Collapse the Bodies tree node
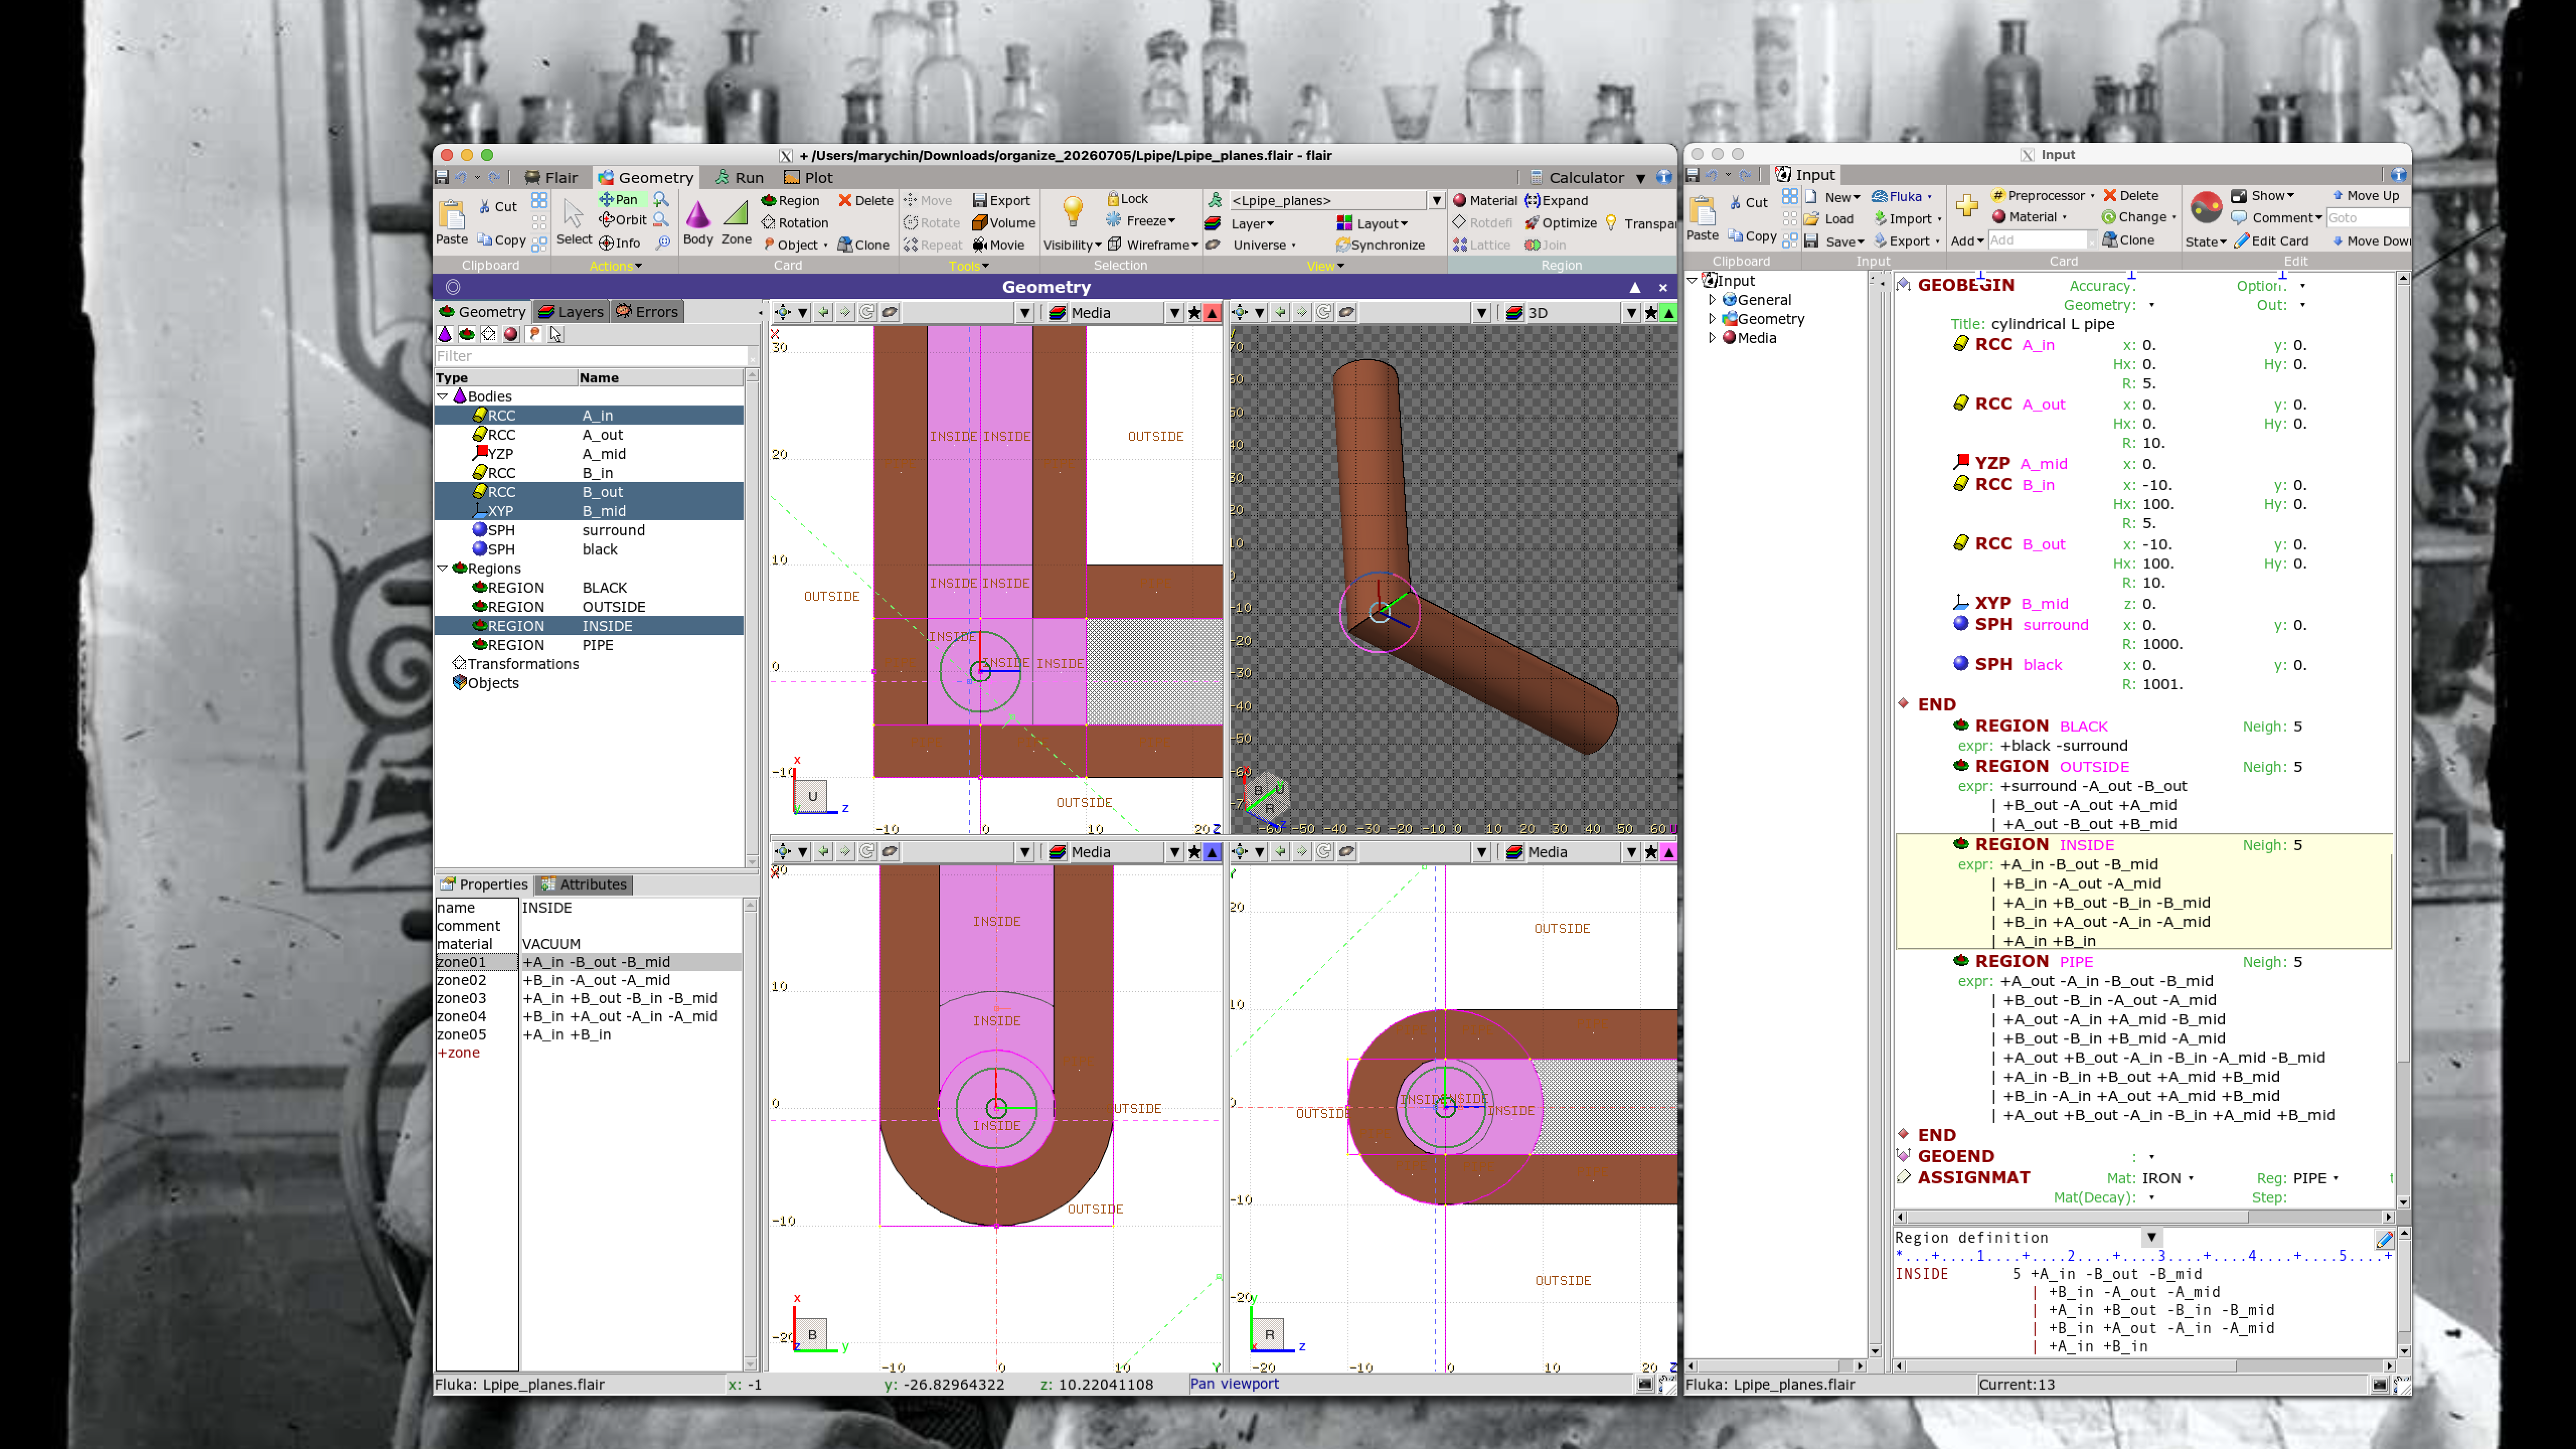This screenshot has height=1449, width=2576. (x=443, y=396)
